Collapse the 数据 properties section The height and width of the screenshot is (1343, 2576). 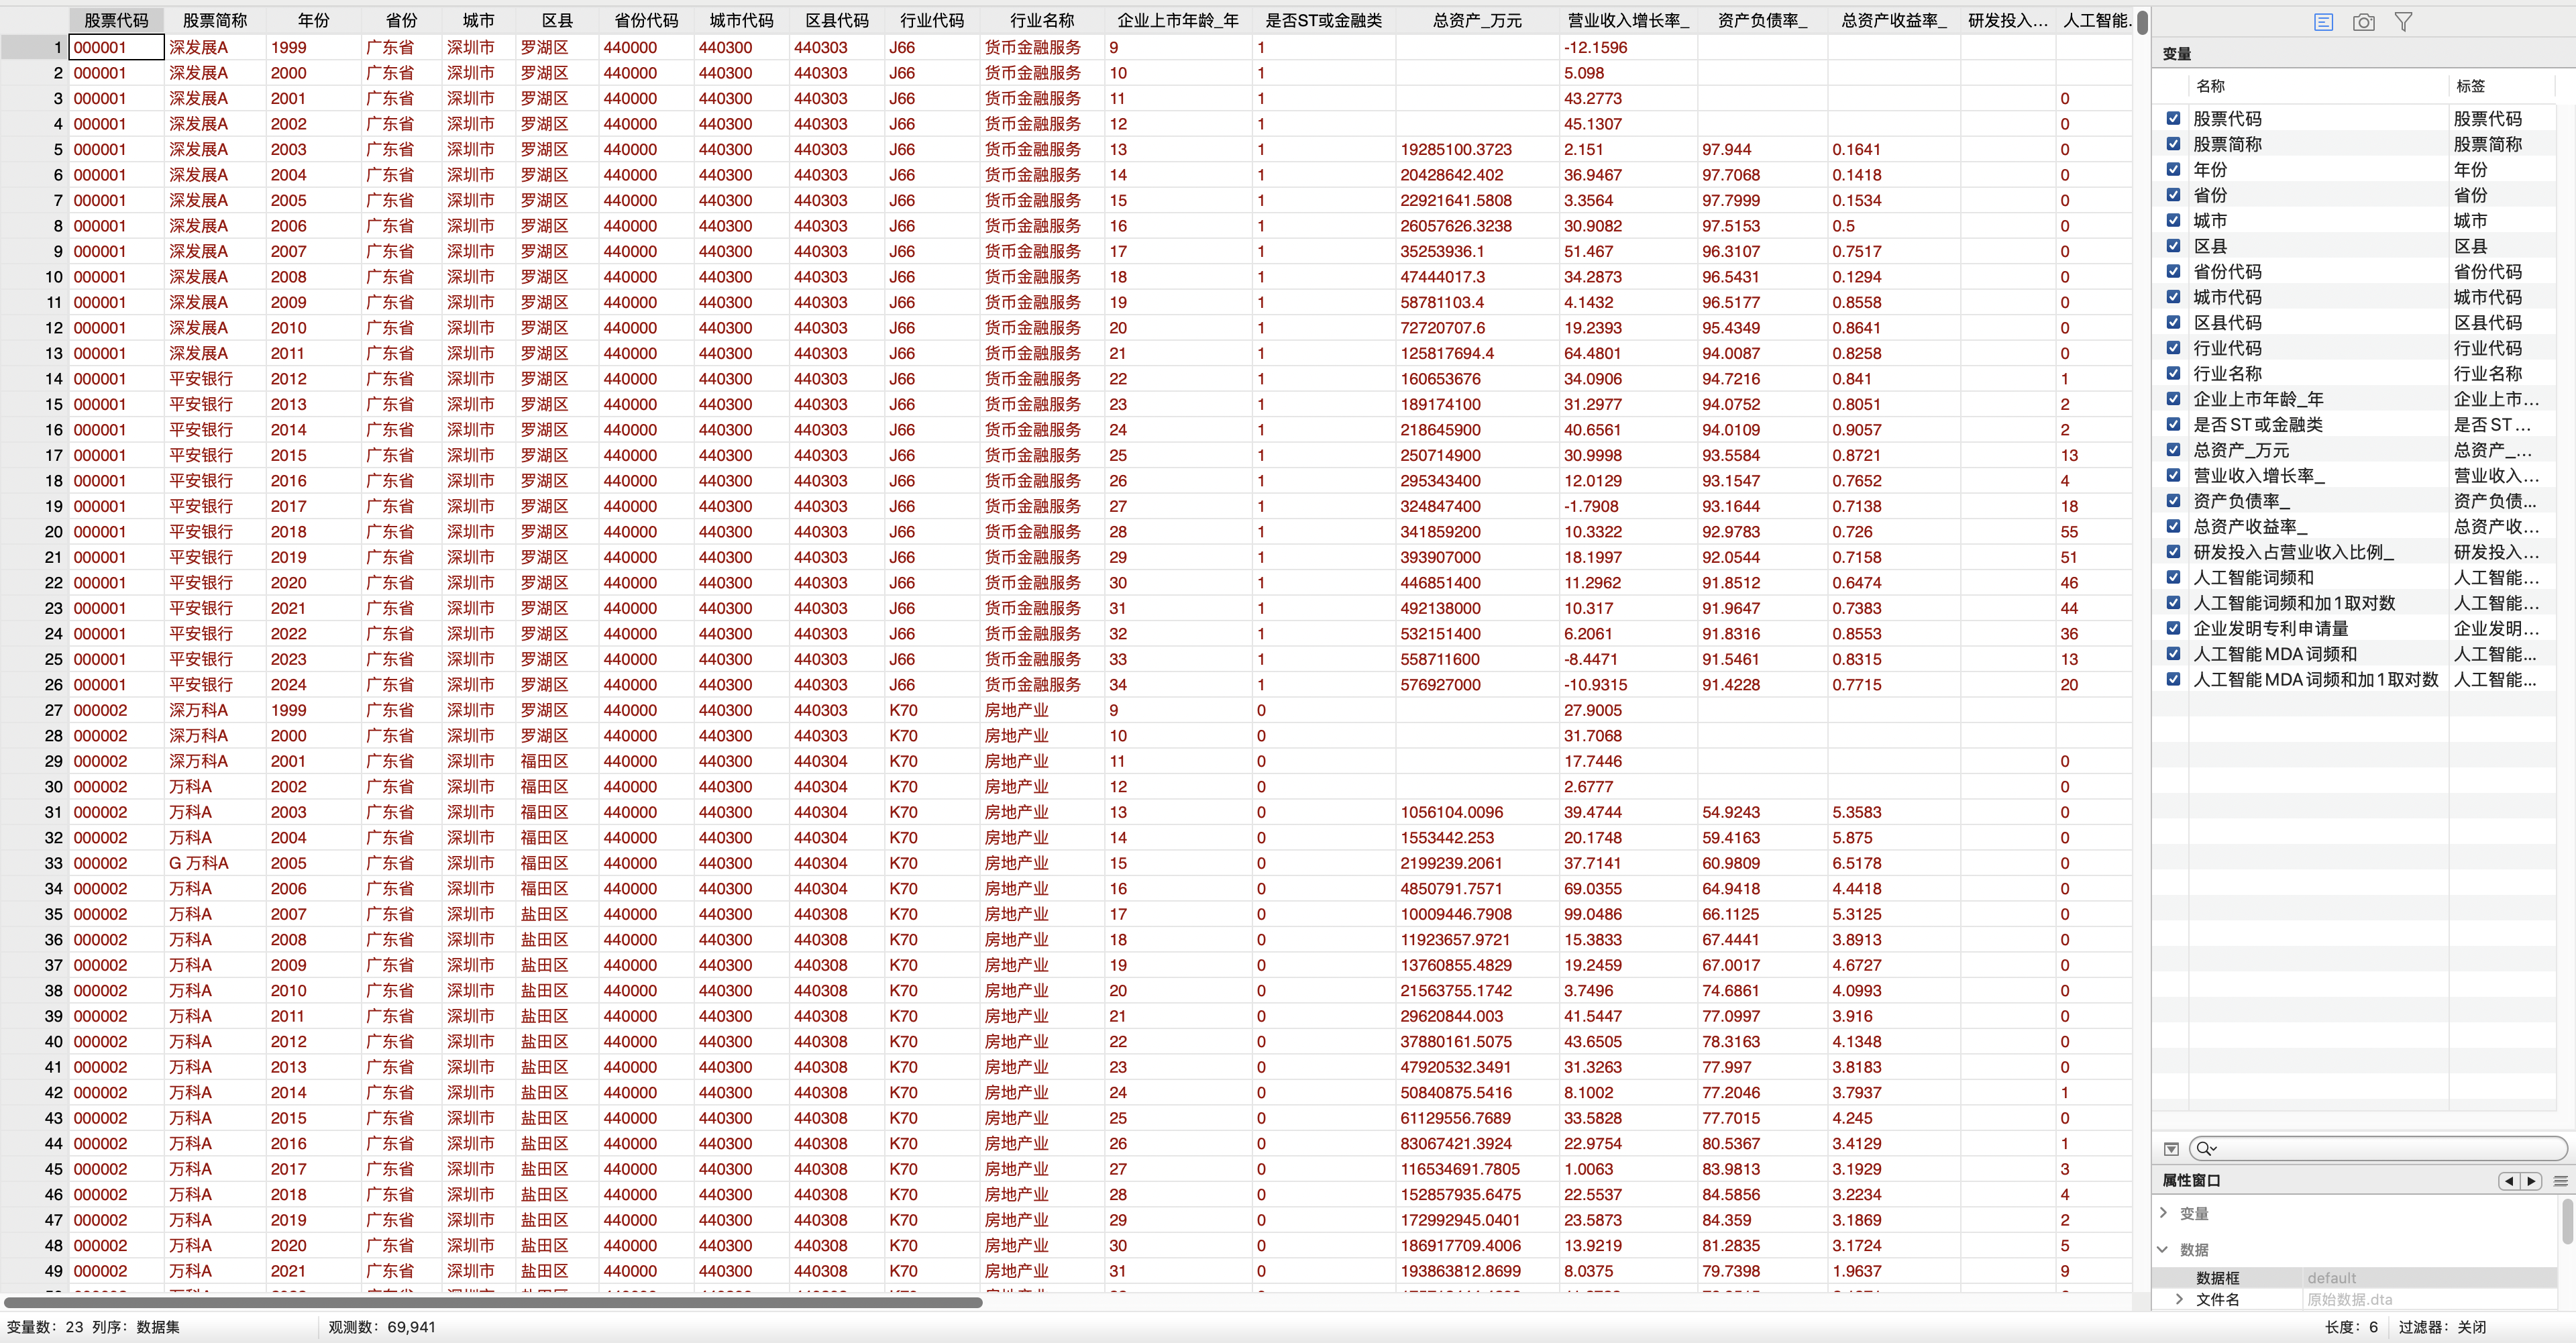point(2164,1249)
